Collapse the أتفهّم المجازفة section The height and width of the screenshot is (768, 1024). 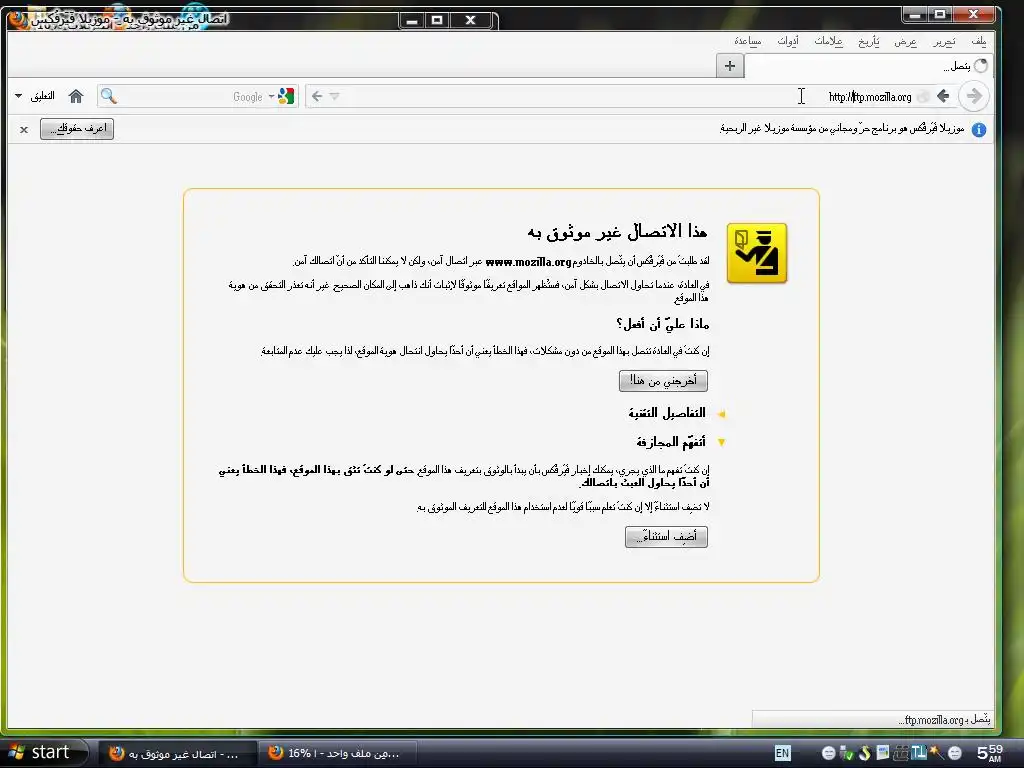click(680, 442)
